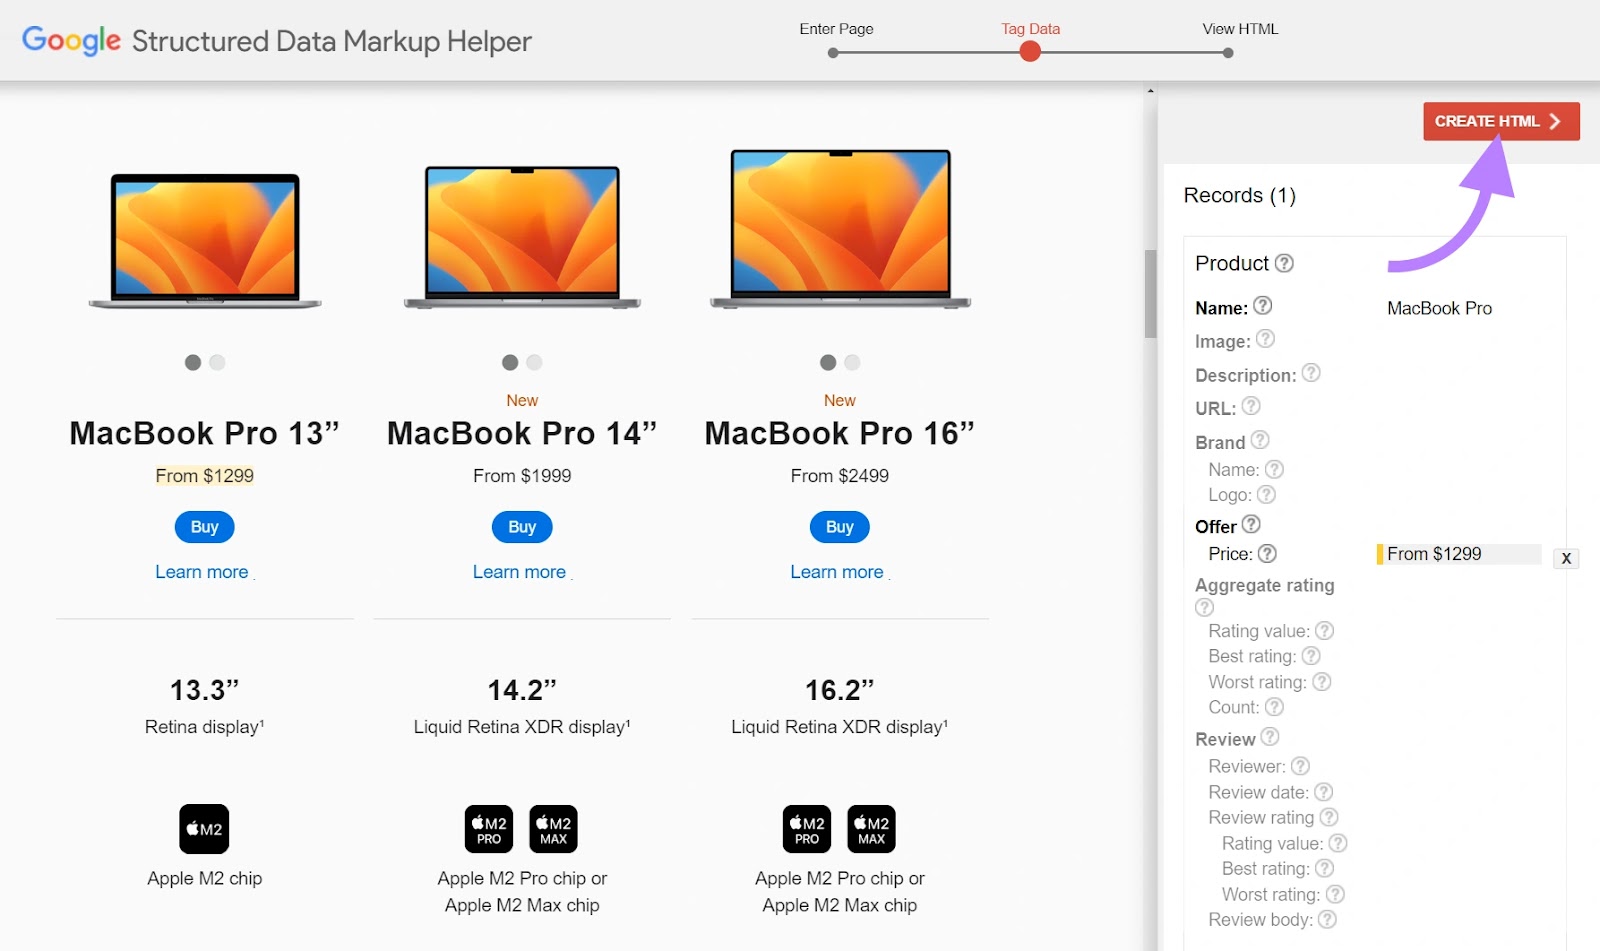This screenshot has width=1600, height=951.
Task: Click the page vertical scrollbar thumb
Action: pos(1150,293)
